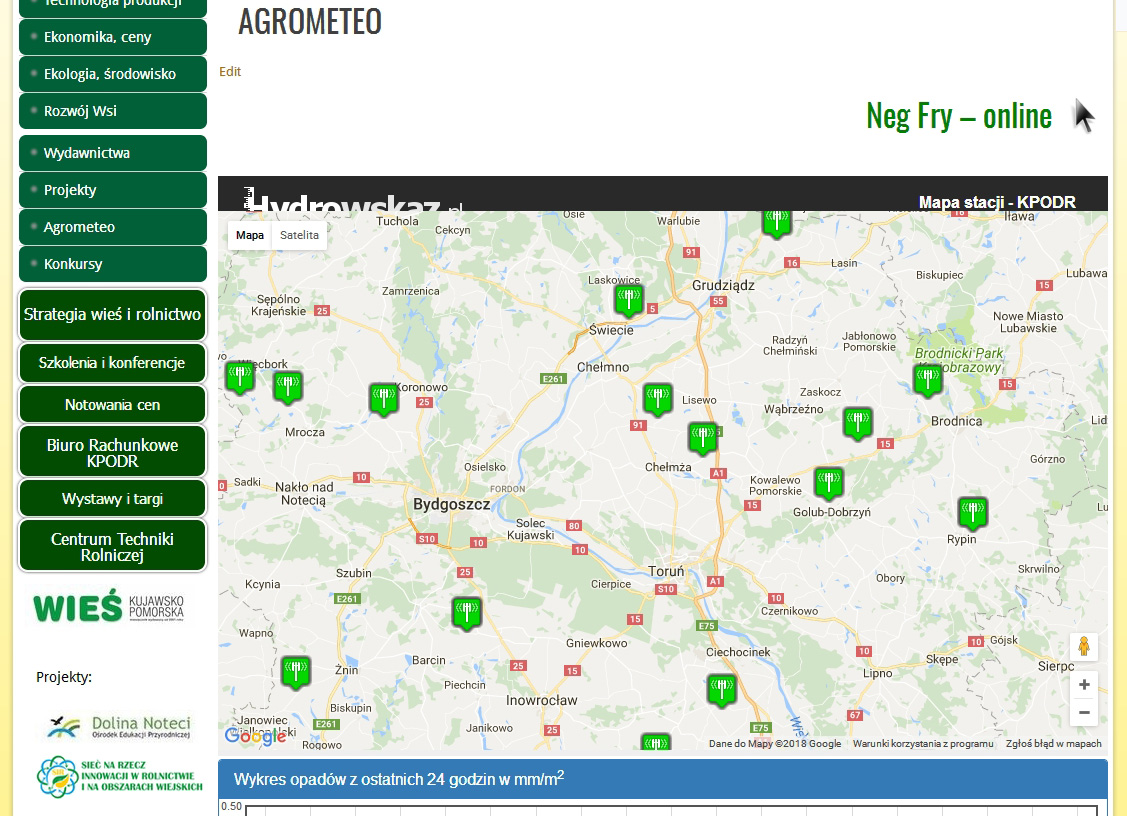Image resolution: width=1127 pixels, height=816 pixels.
Task: Open the station marker above Chełmża
Action: pos(703,439)
